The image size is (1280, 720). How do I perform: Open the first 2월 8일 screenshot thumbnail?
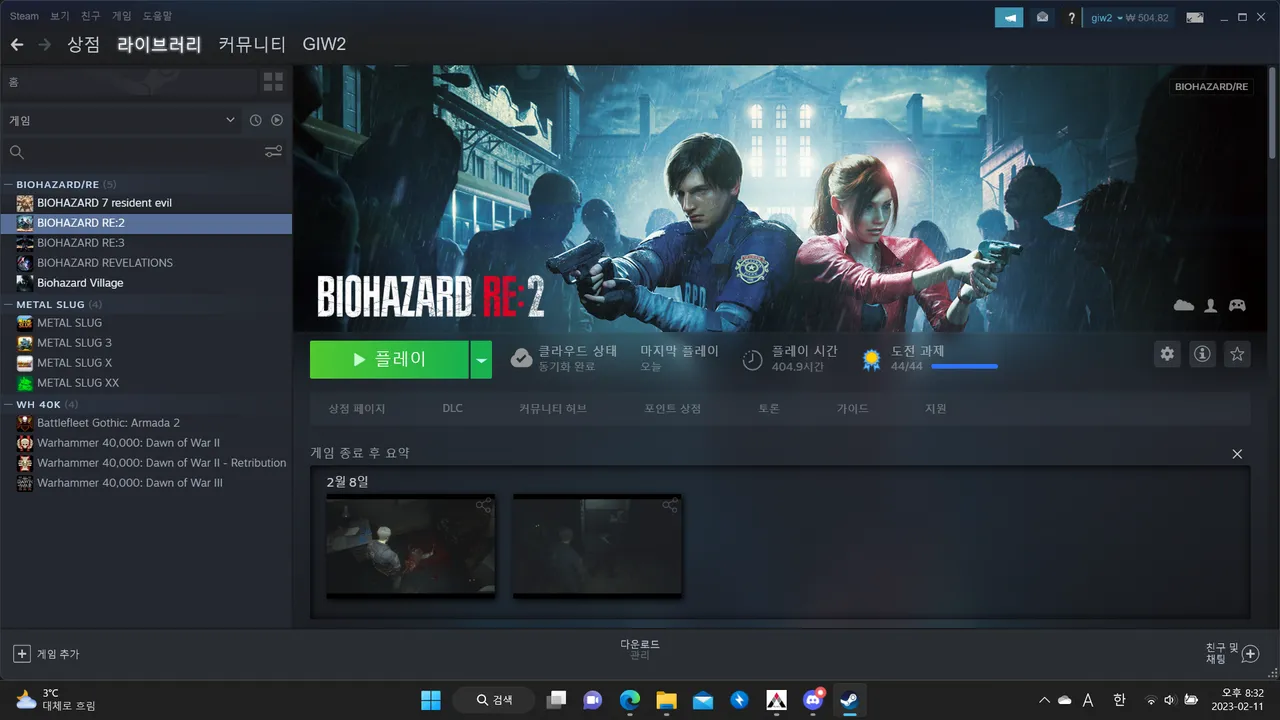410,546
